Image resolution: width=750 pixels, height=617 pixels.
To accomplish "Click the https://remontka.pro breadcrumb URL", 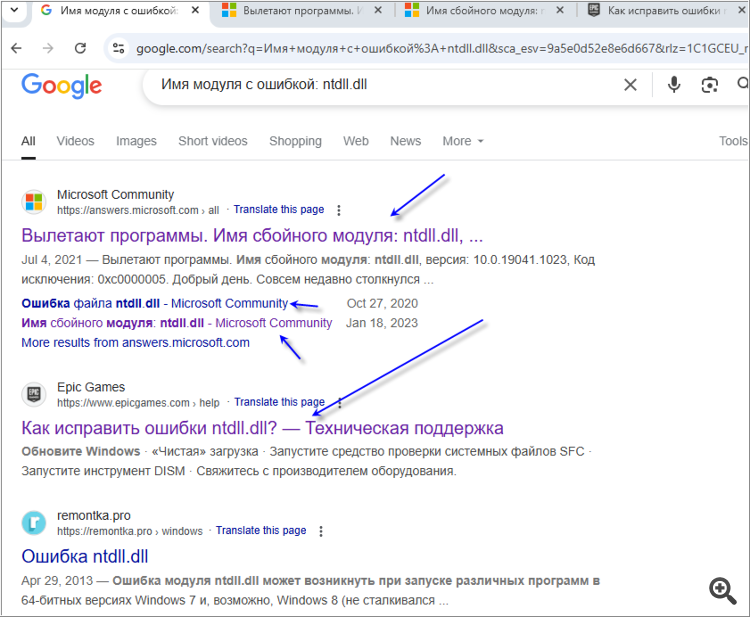I will [x=130, y=531].
